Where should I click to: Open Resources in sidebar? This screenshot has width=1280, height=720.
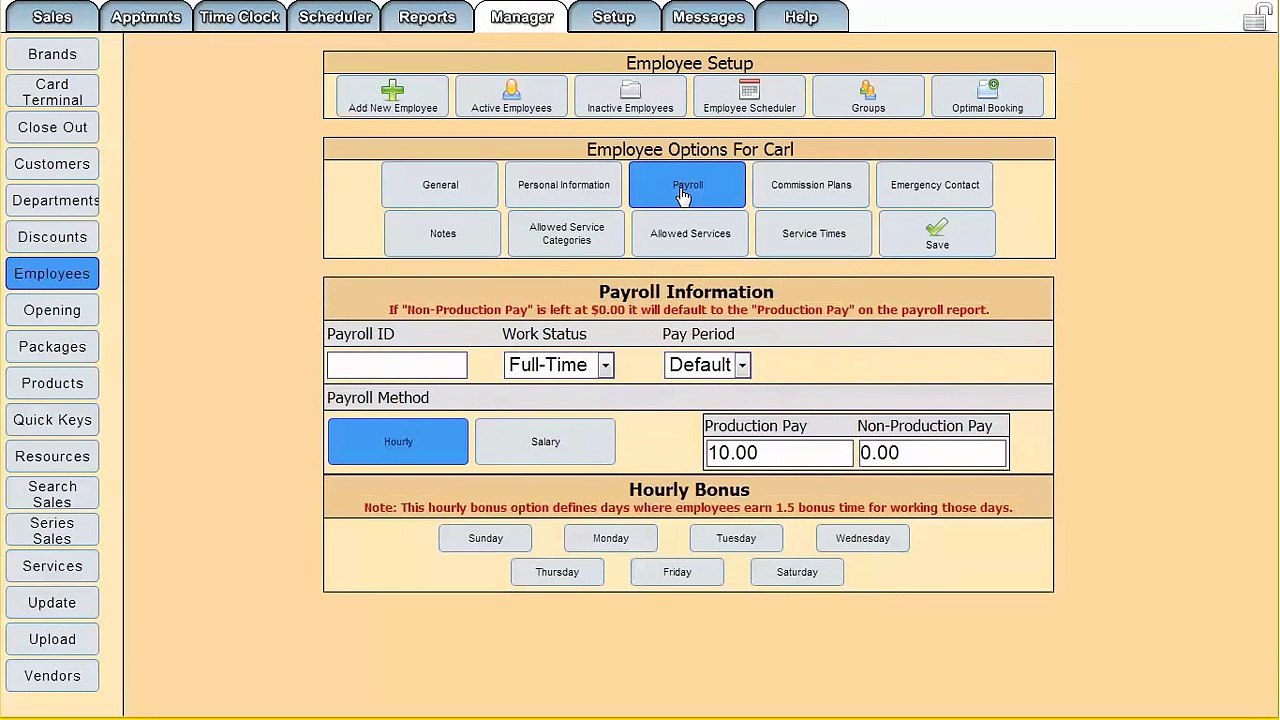[52, 457]
